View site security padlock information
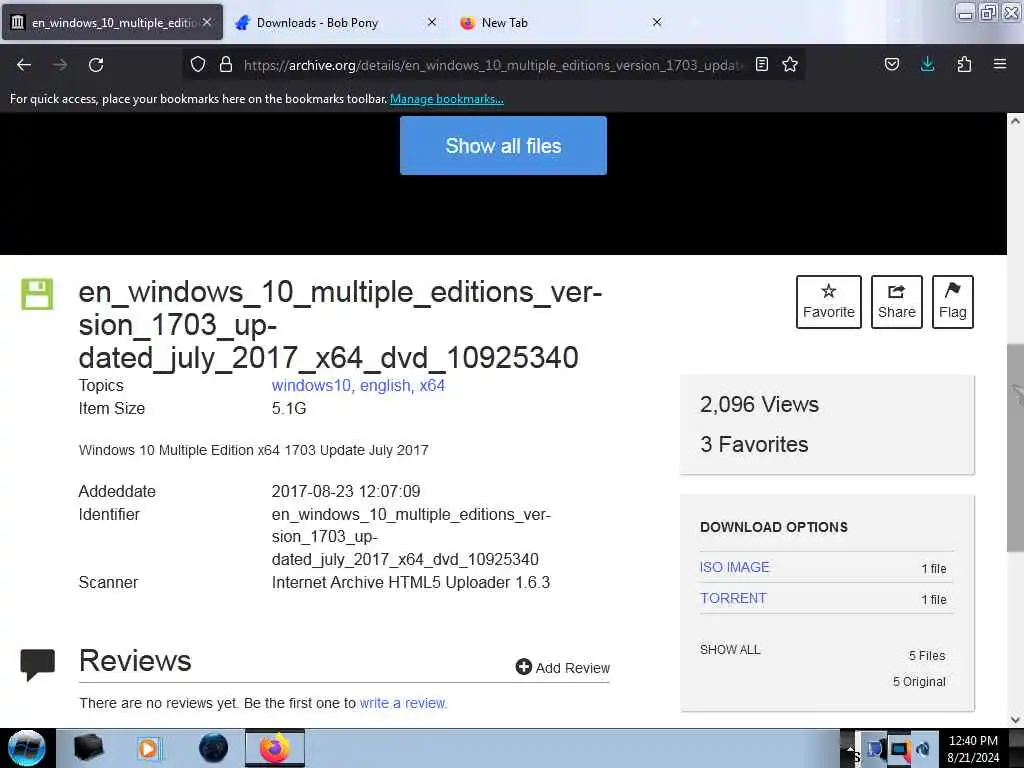This screenshot has height=768, width=1024. pos(226,64)
